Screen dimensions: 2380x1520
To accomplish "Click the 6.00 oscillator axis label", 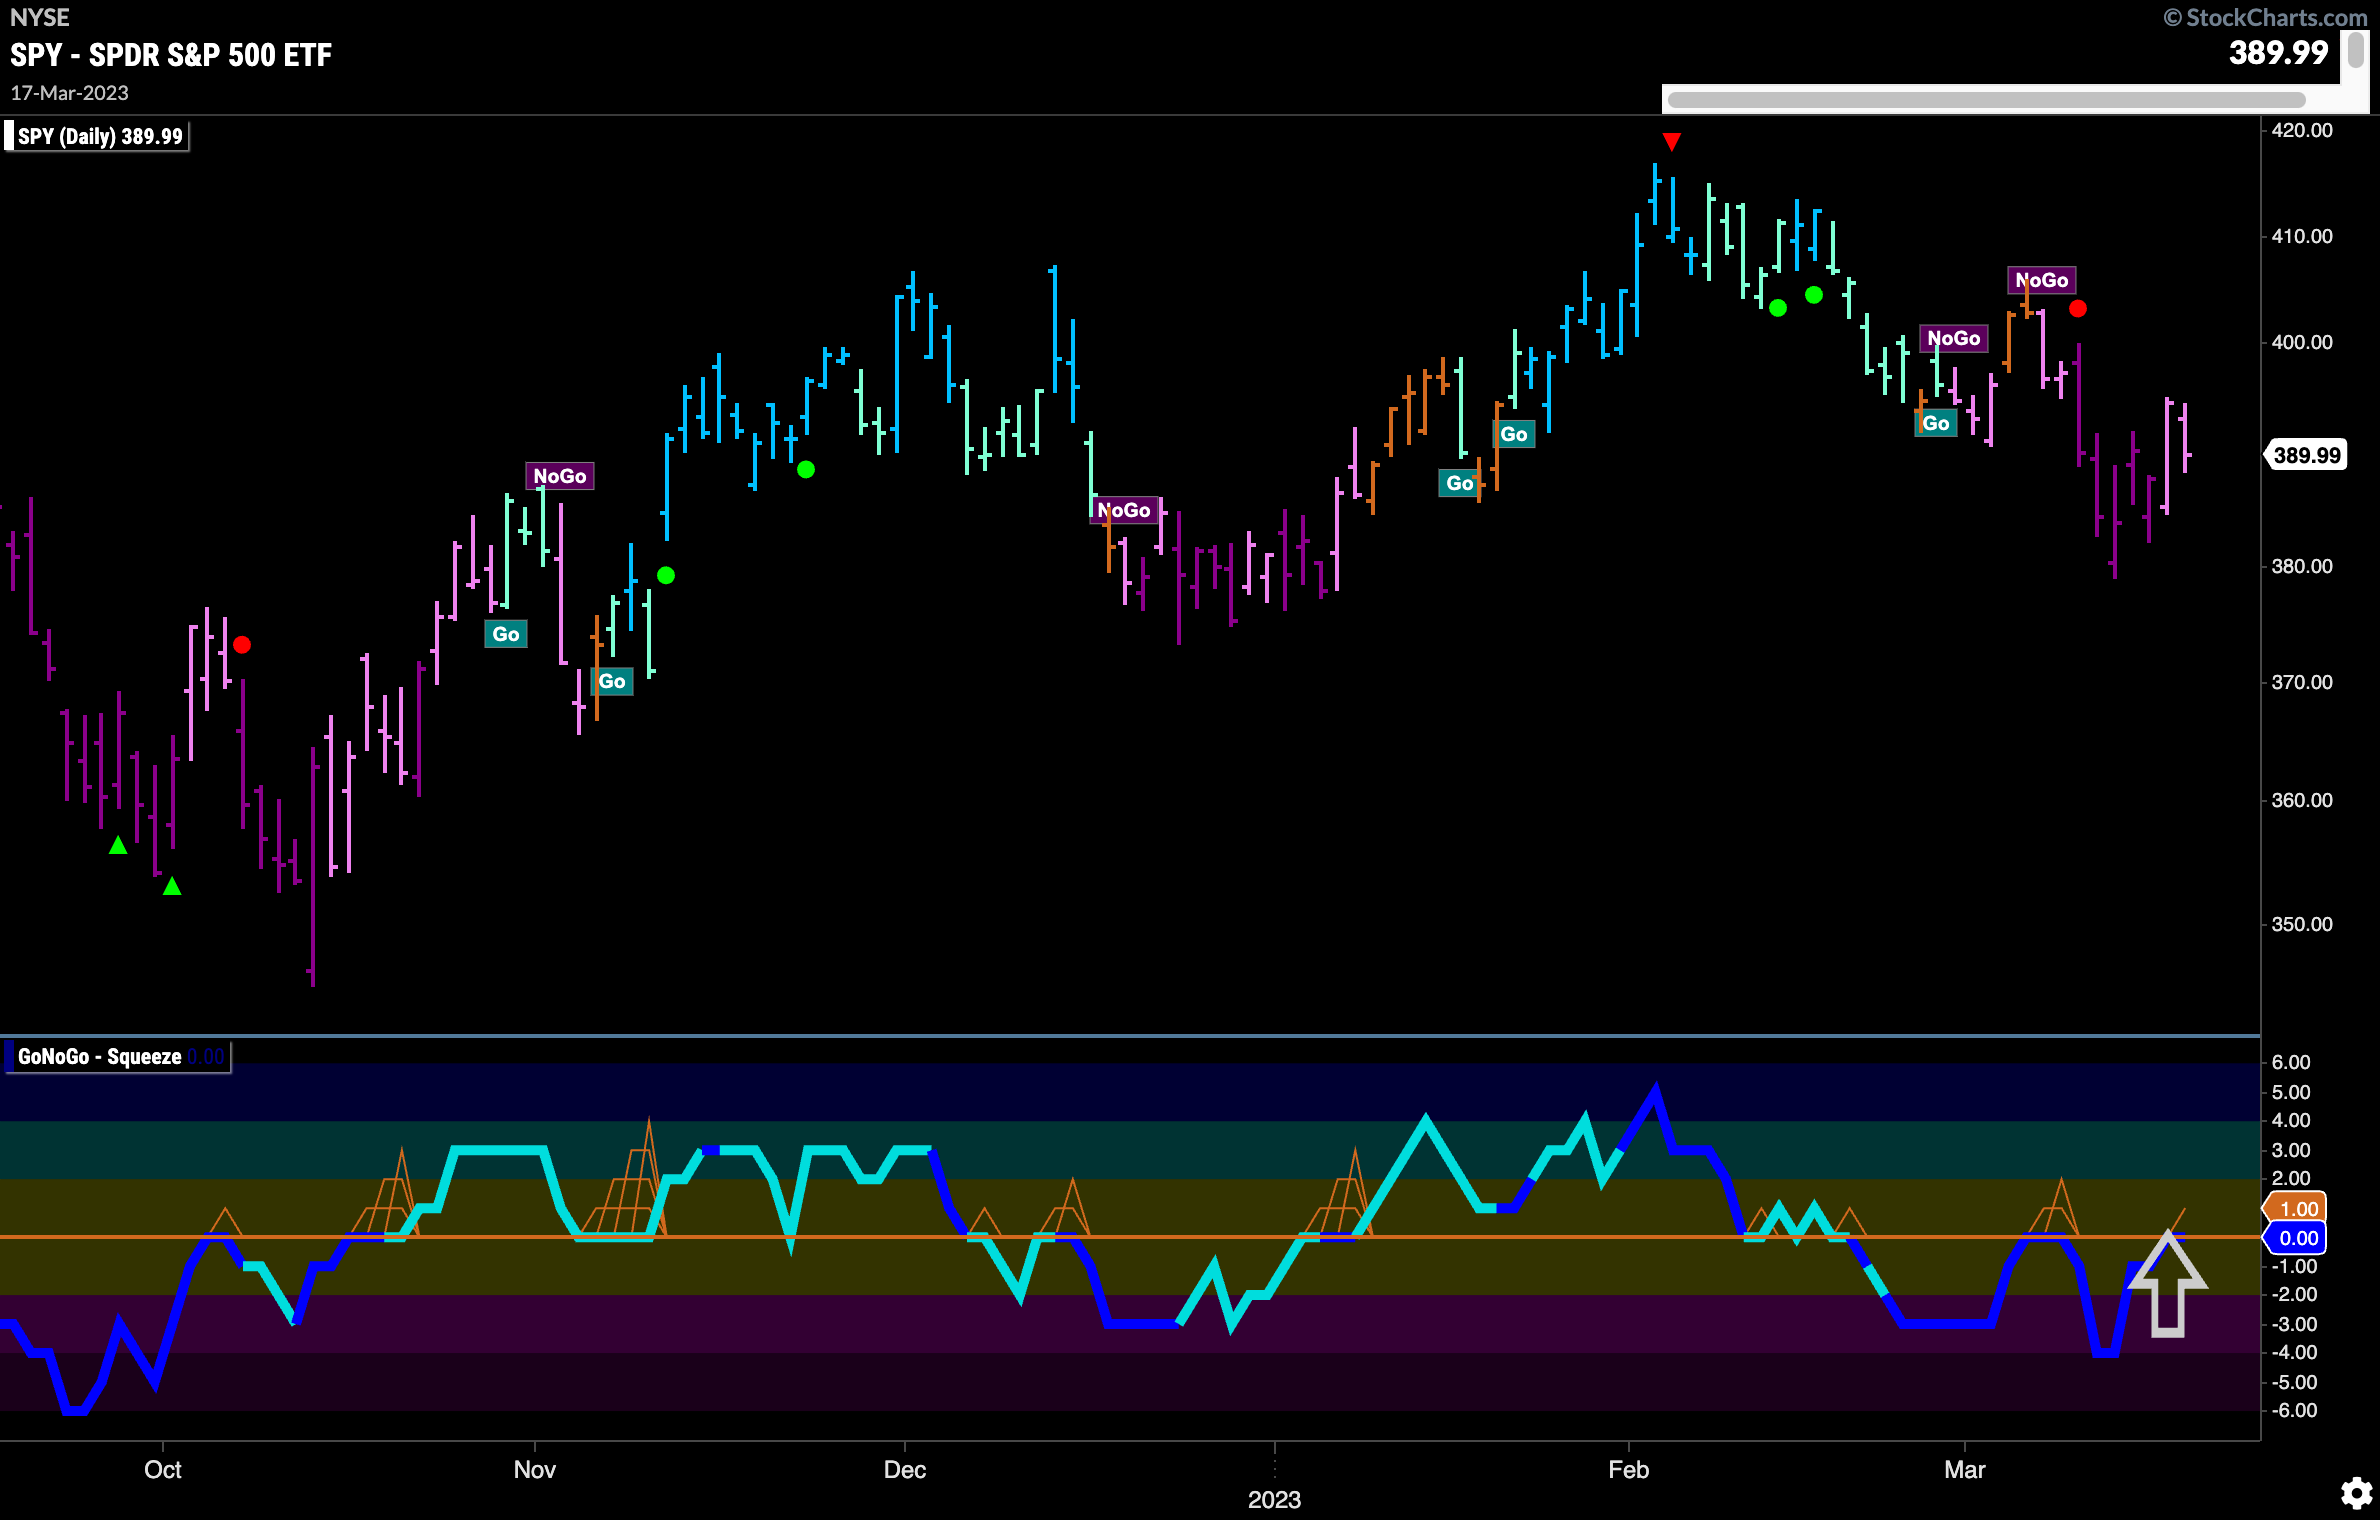I will [x=2291, y=1062].
